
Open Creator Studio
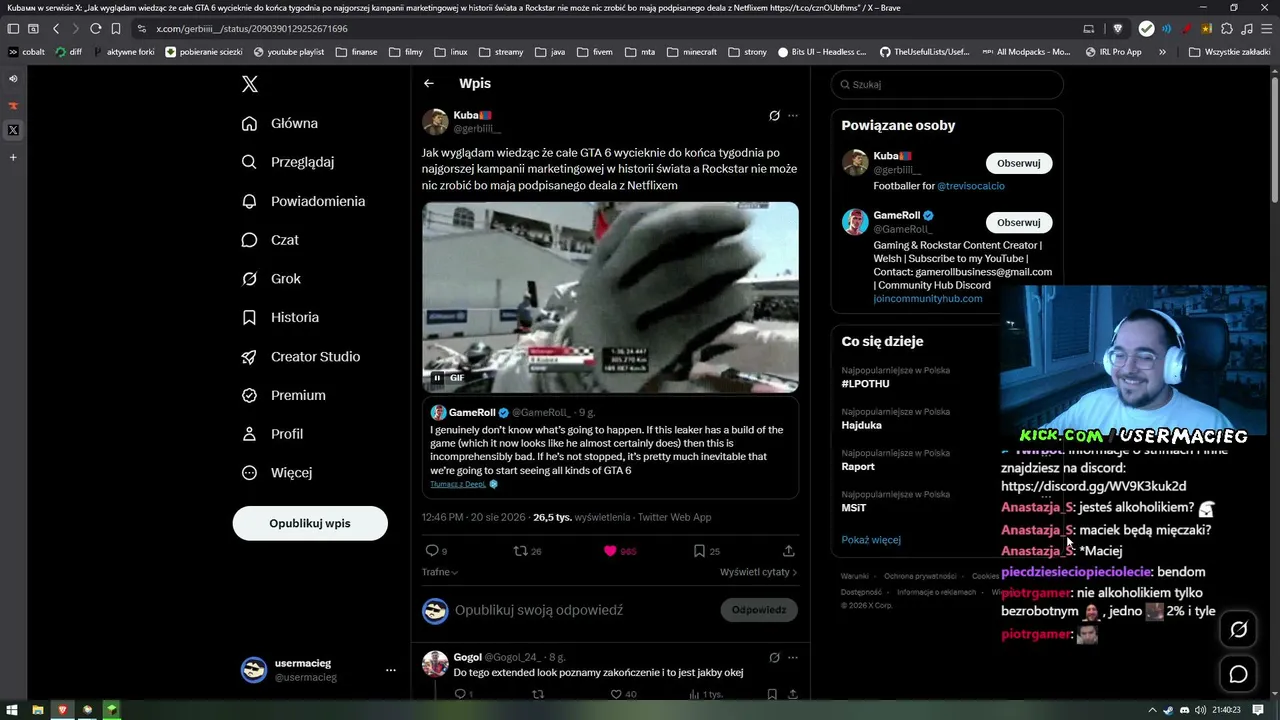[x=301, y=356]
